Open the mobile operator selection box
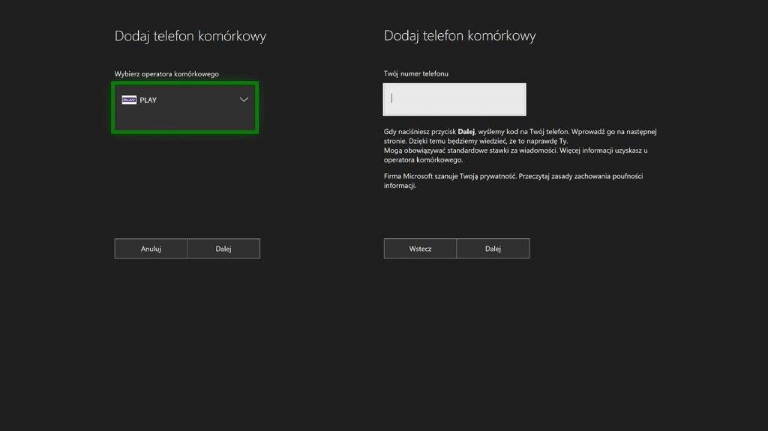 (x=185, y=108)
